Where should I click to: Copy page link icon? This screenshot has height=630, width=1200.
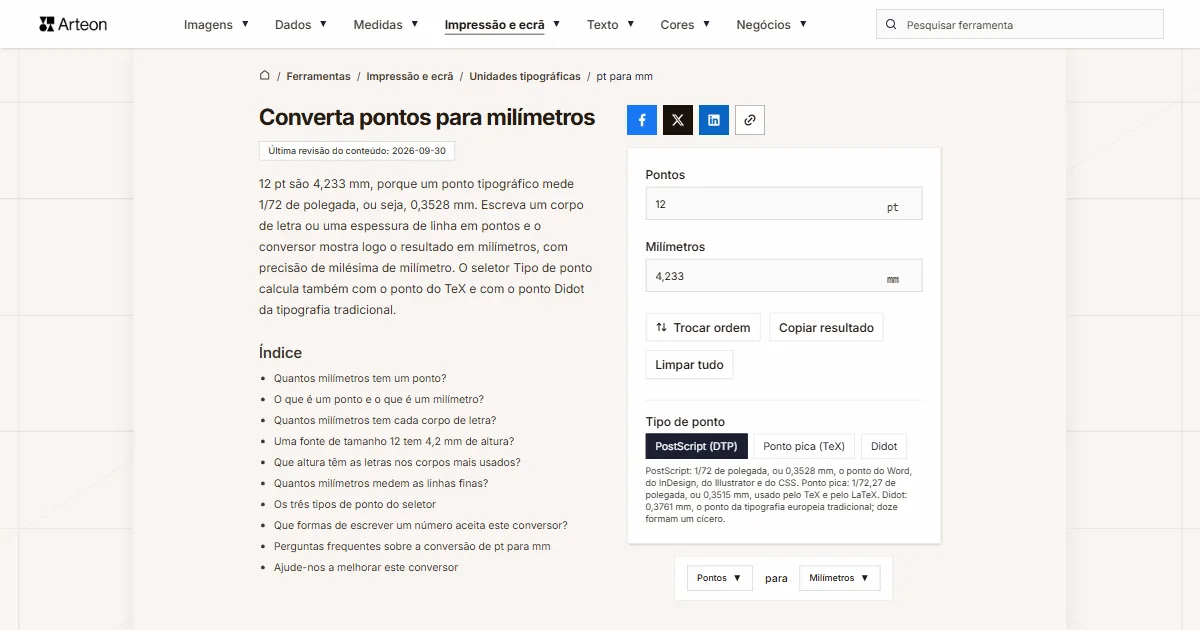point(750,120)
